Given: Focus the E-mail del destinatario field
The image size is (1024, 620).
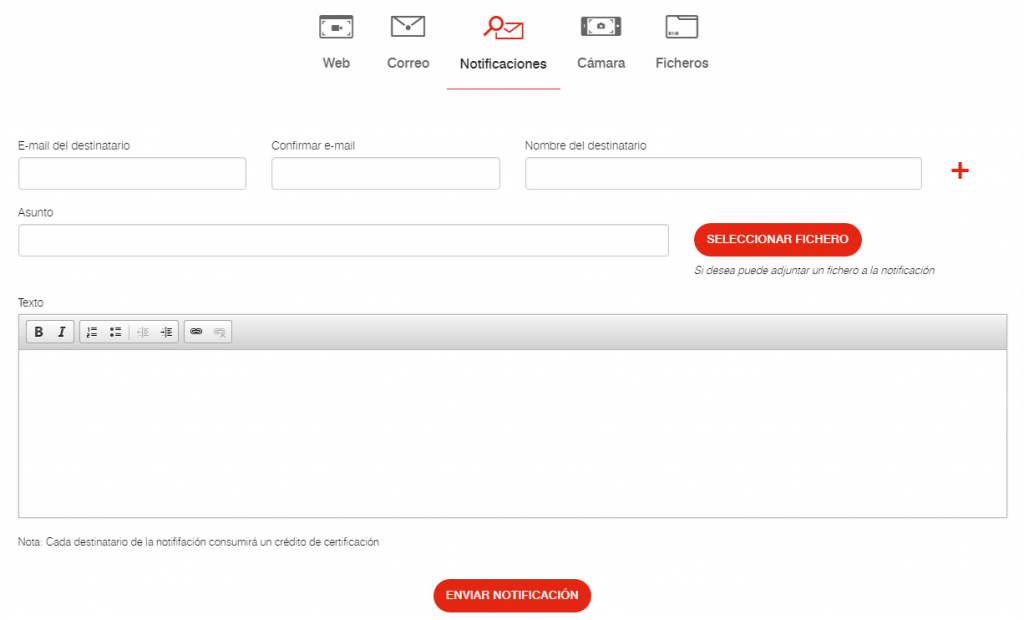Looking at the screenshot, I should (x=132, y=173).
